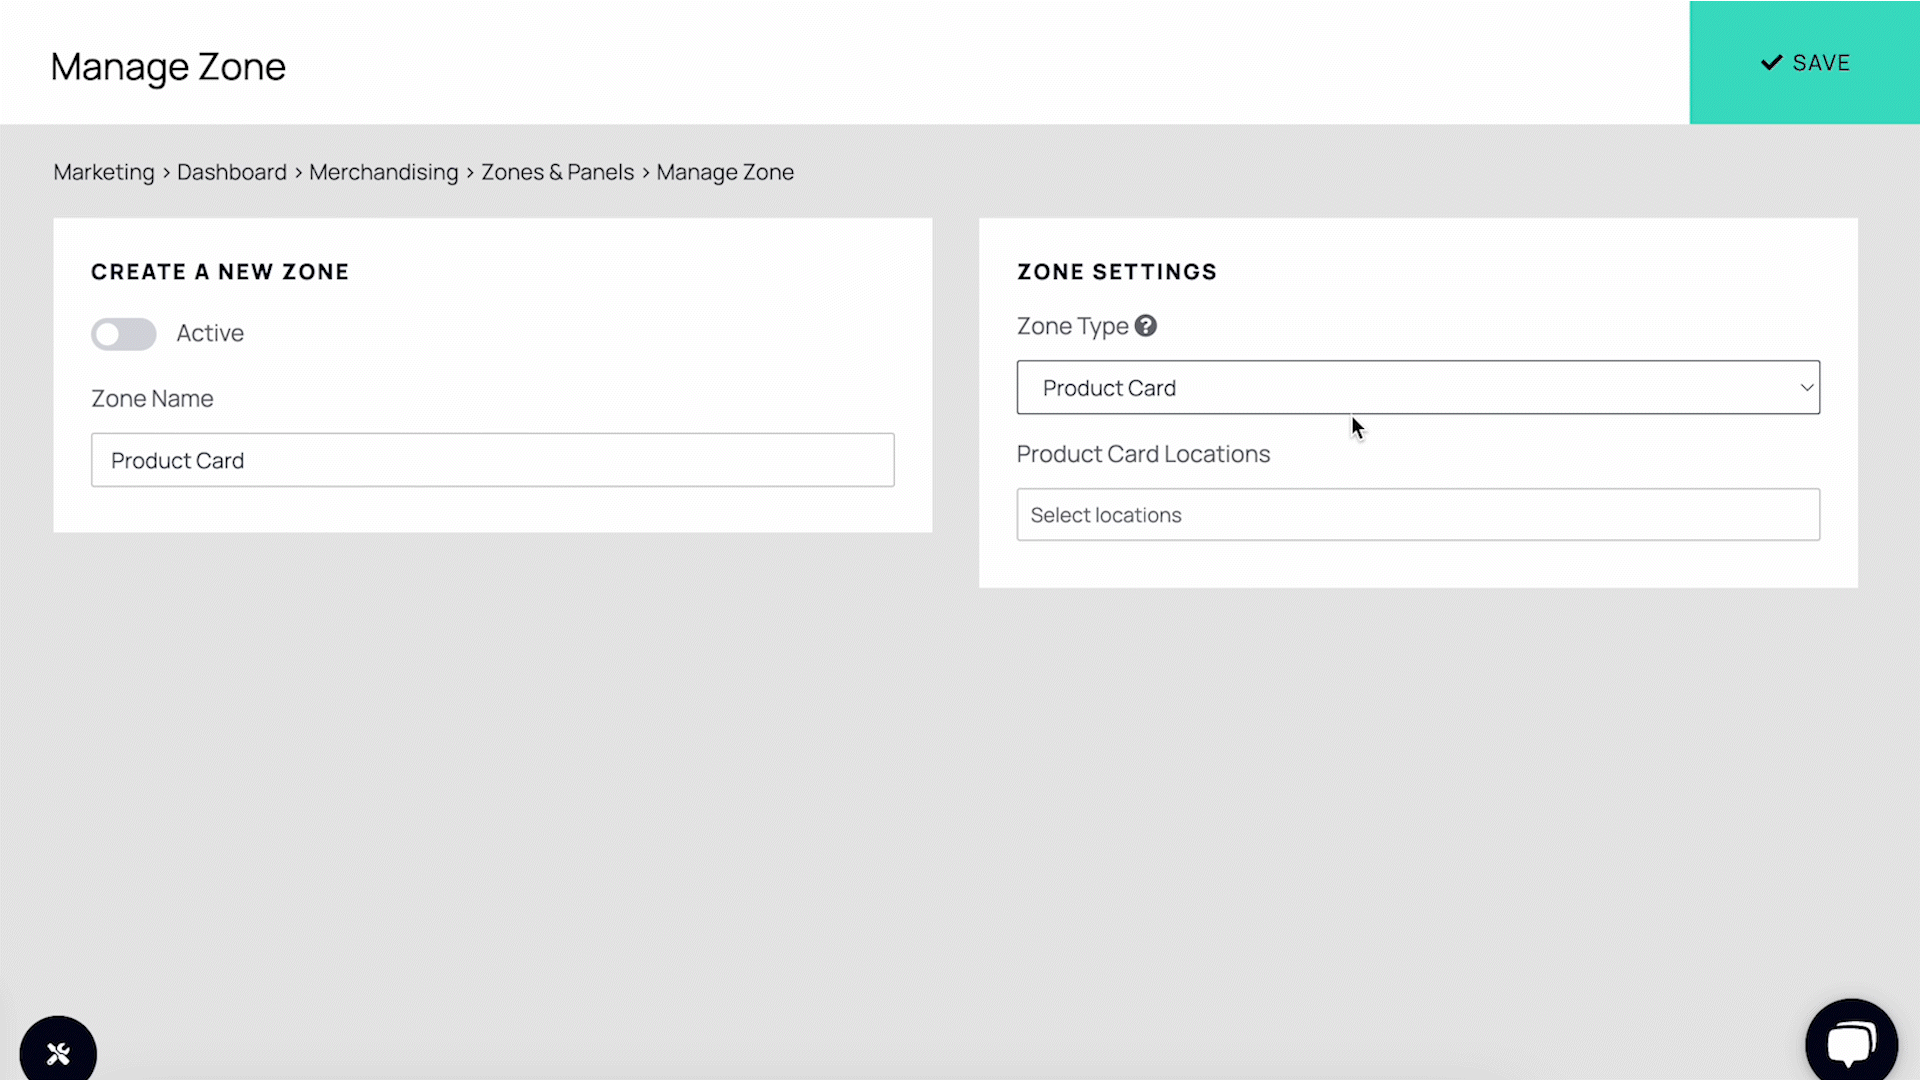Click the Product Card Locations label
The height and width of the screenshot is (1080, 1920).
1143,454
